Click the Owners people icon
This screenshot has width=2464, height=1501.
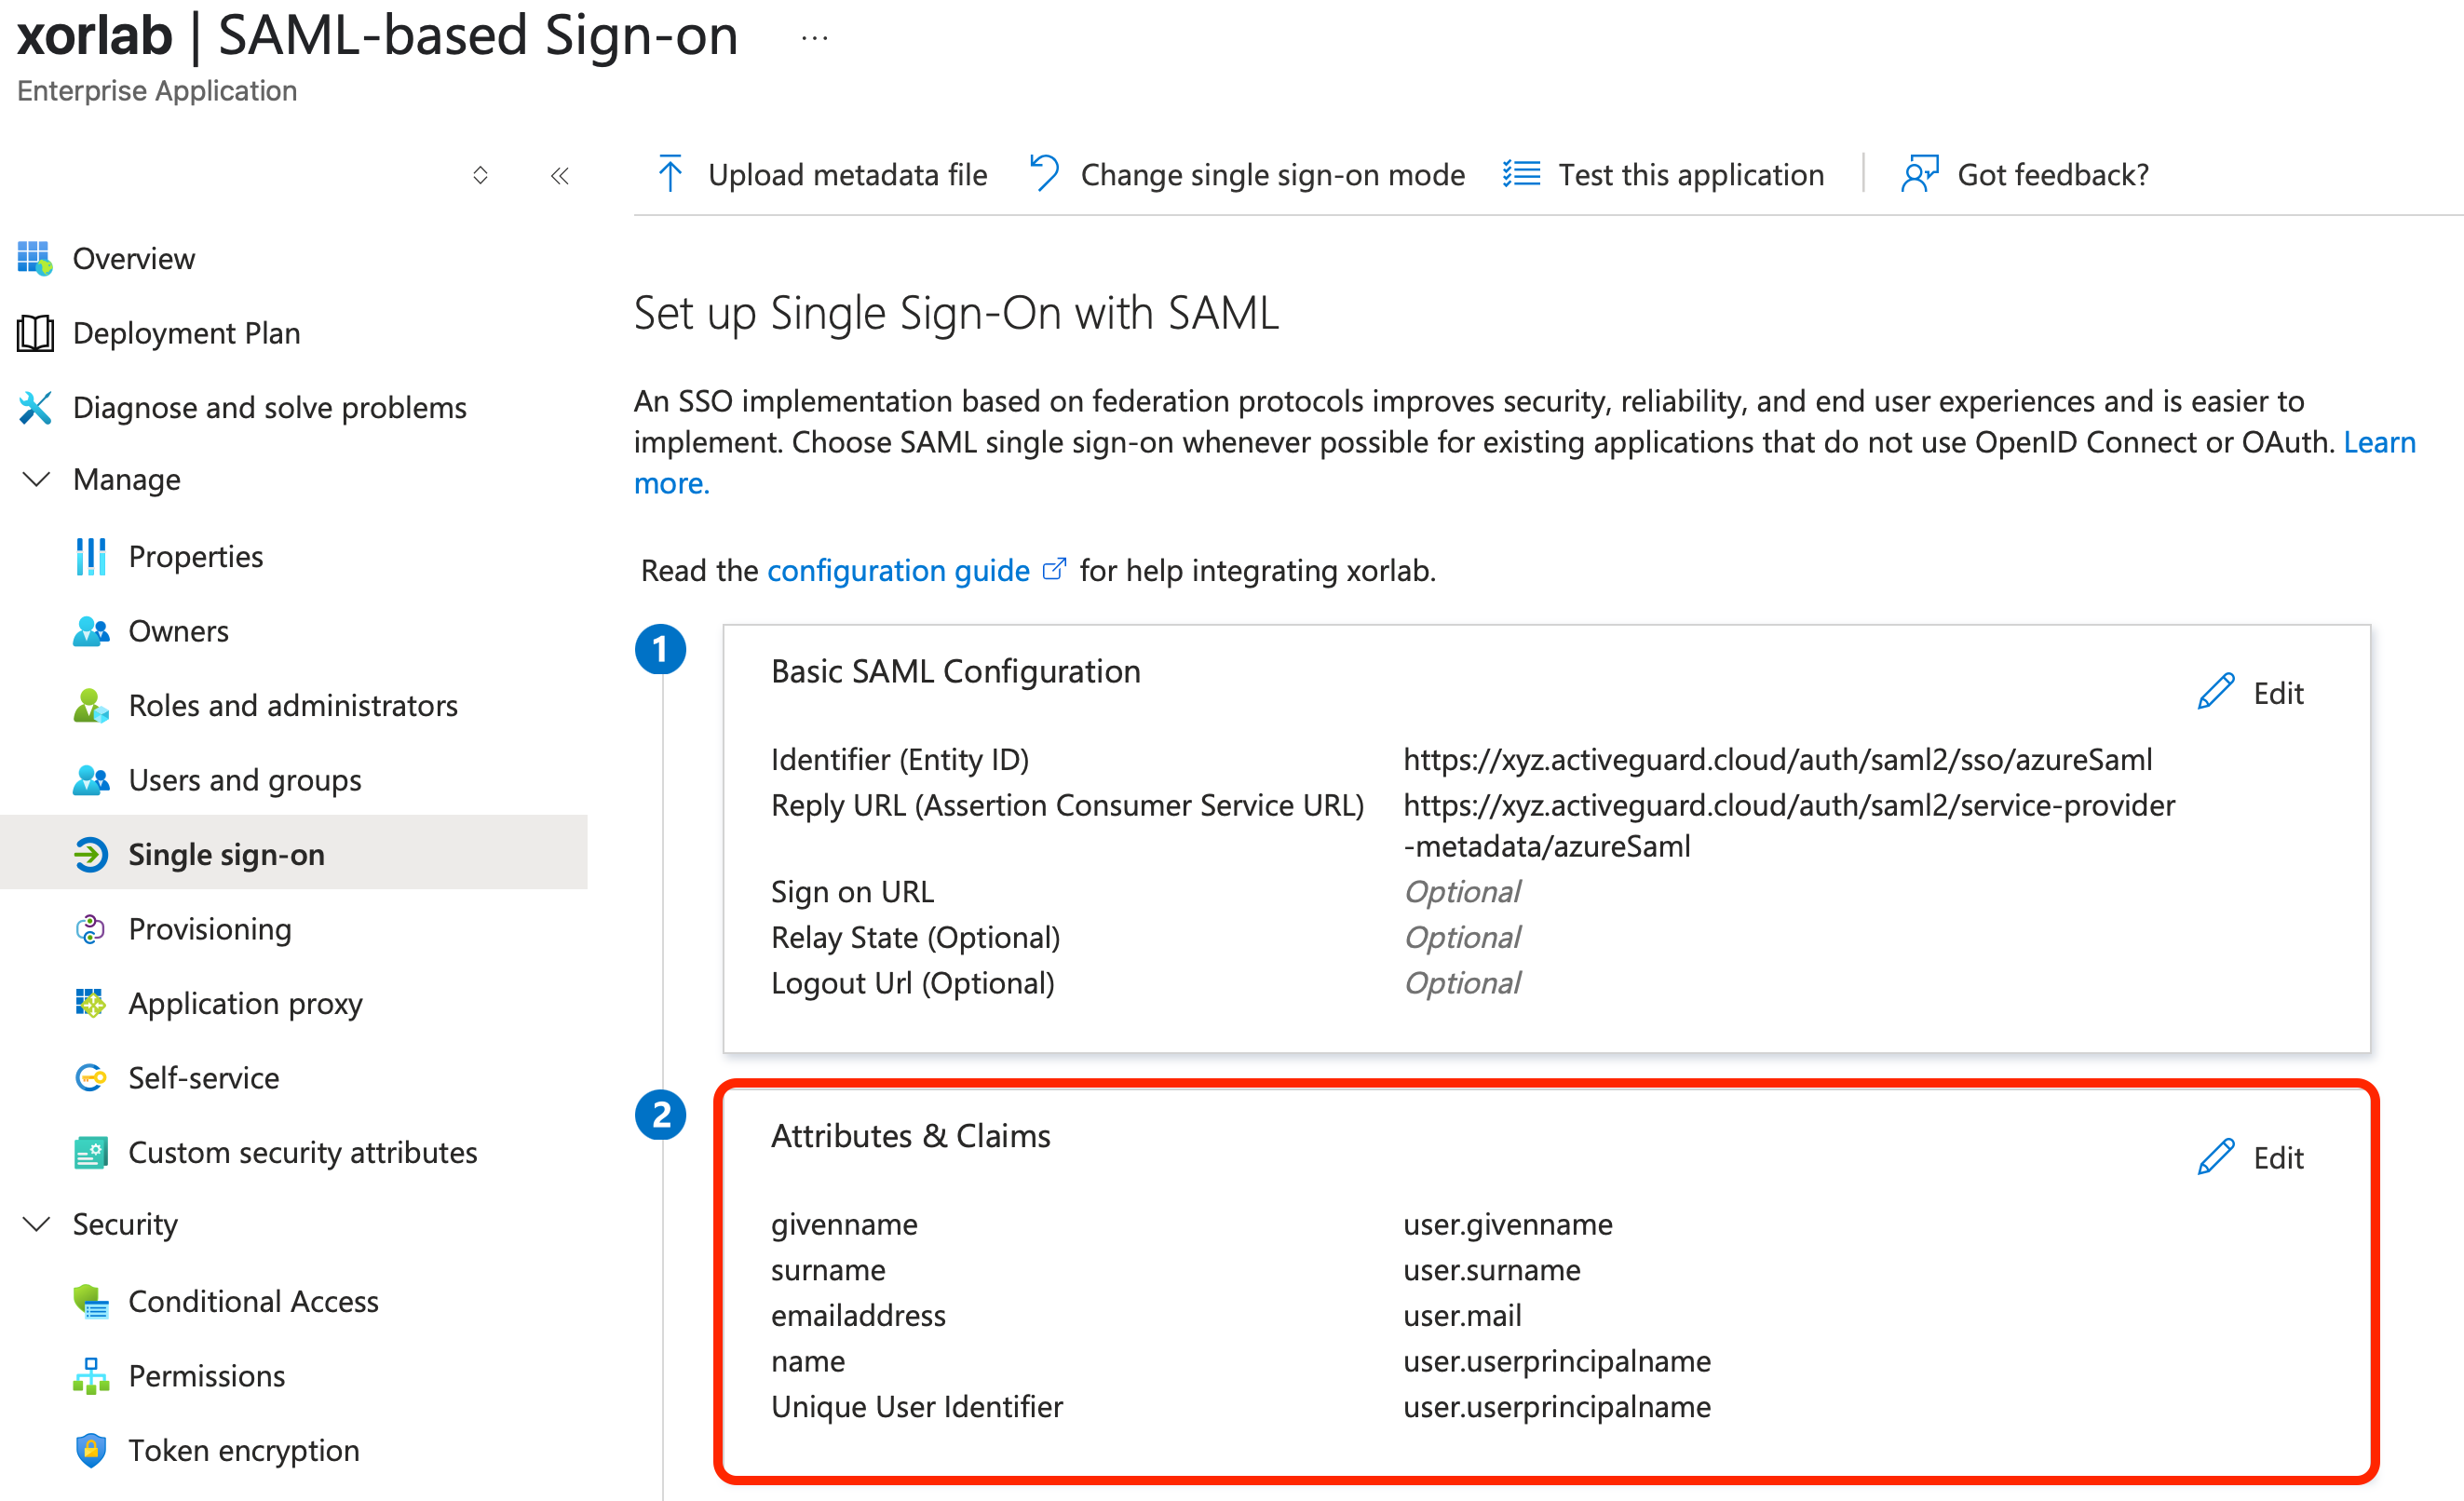coord(91,631)
